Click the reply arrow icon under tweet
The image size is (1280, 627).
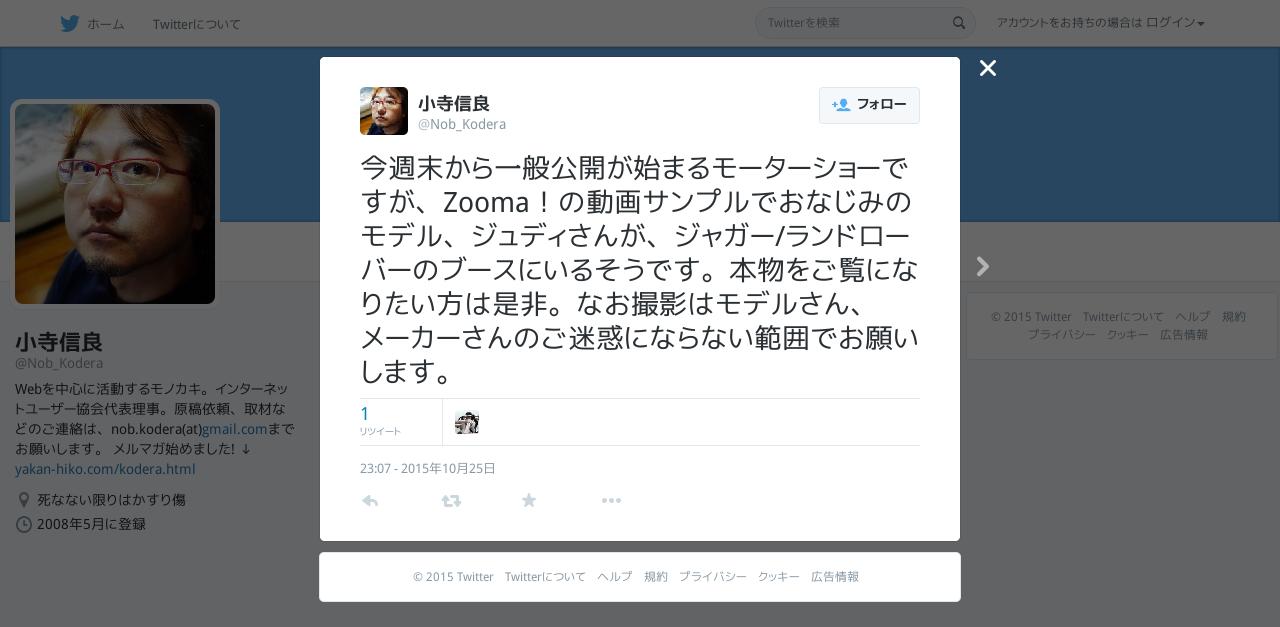370,500
